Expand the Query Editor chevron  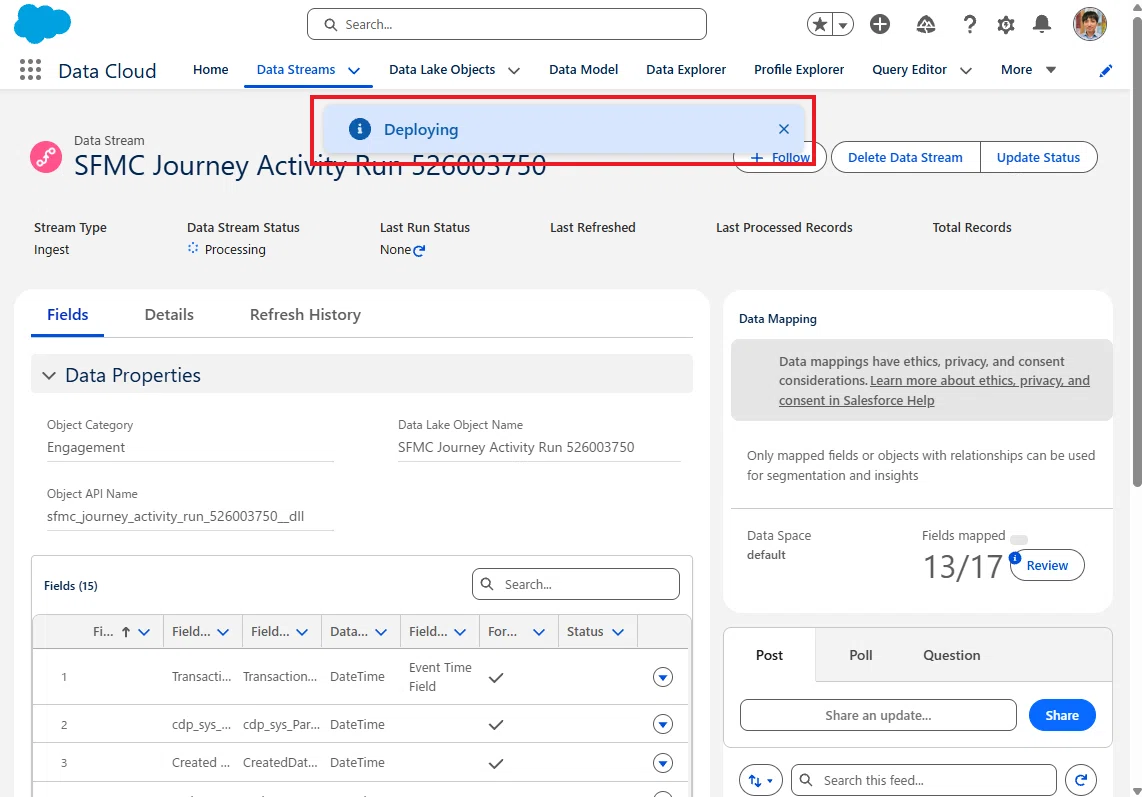(x=966, y=71)
